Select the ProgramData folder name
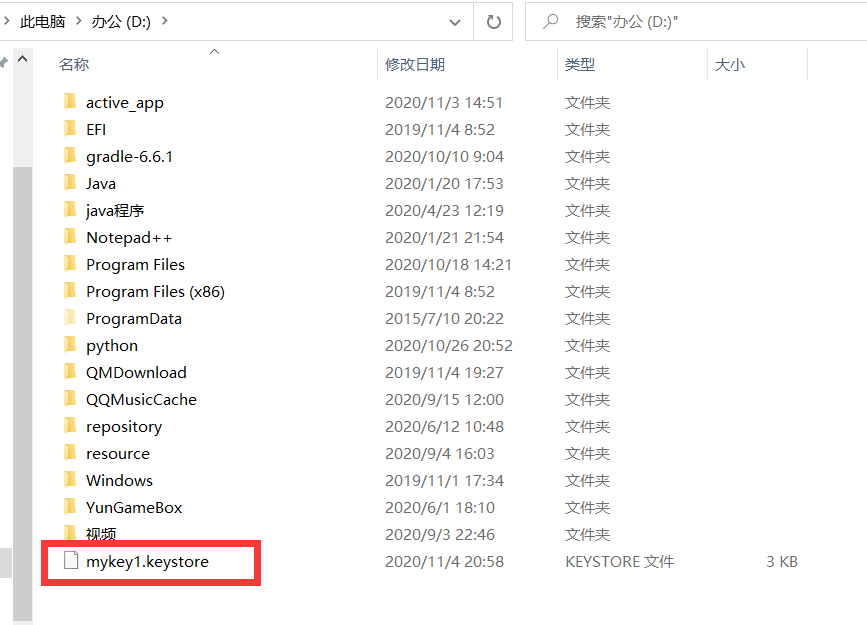867x625 pixels. click(134, 319)
